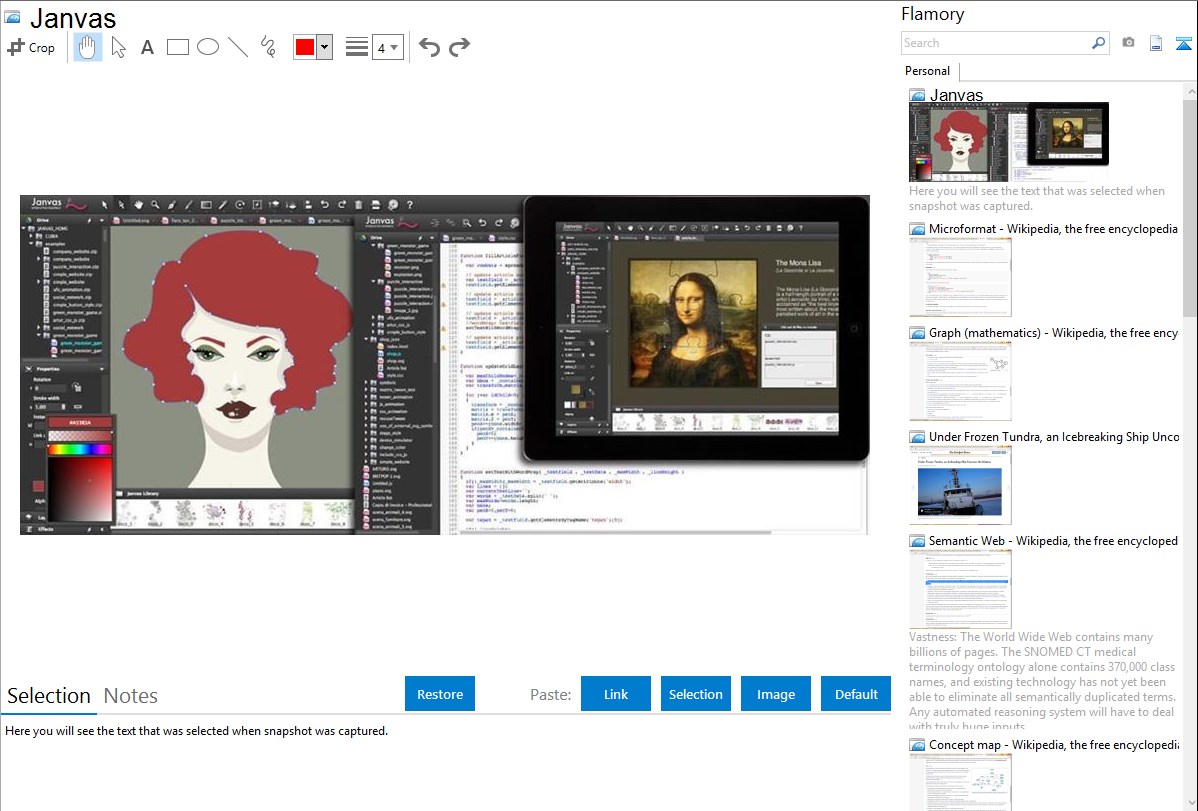Click the Paste Selection button
The width and height of the screenshot is (1198, 811).
tap(695, 694)
